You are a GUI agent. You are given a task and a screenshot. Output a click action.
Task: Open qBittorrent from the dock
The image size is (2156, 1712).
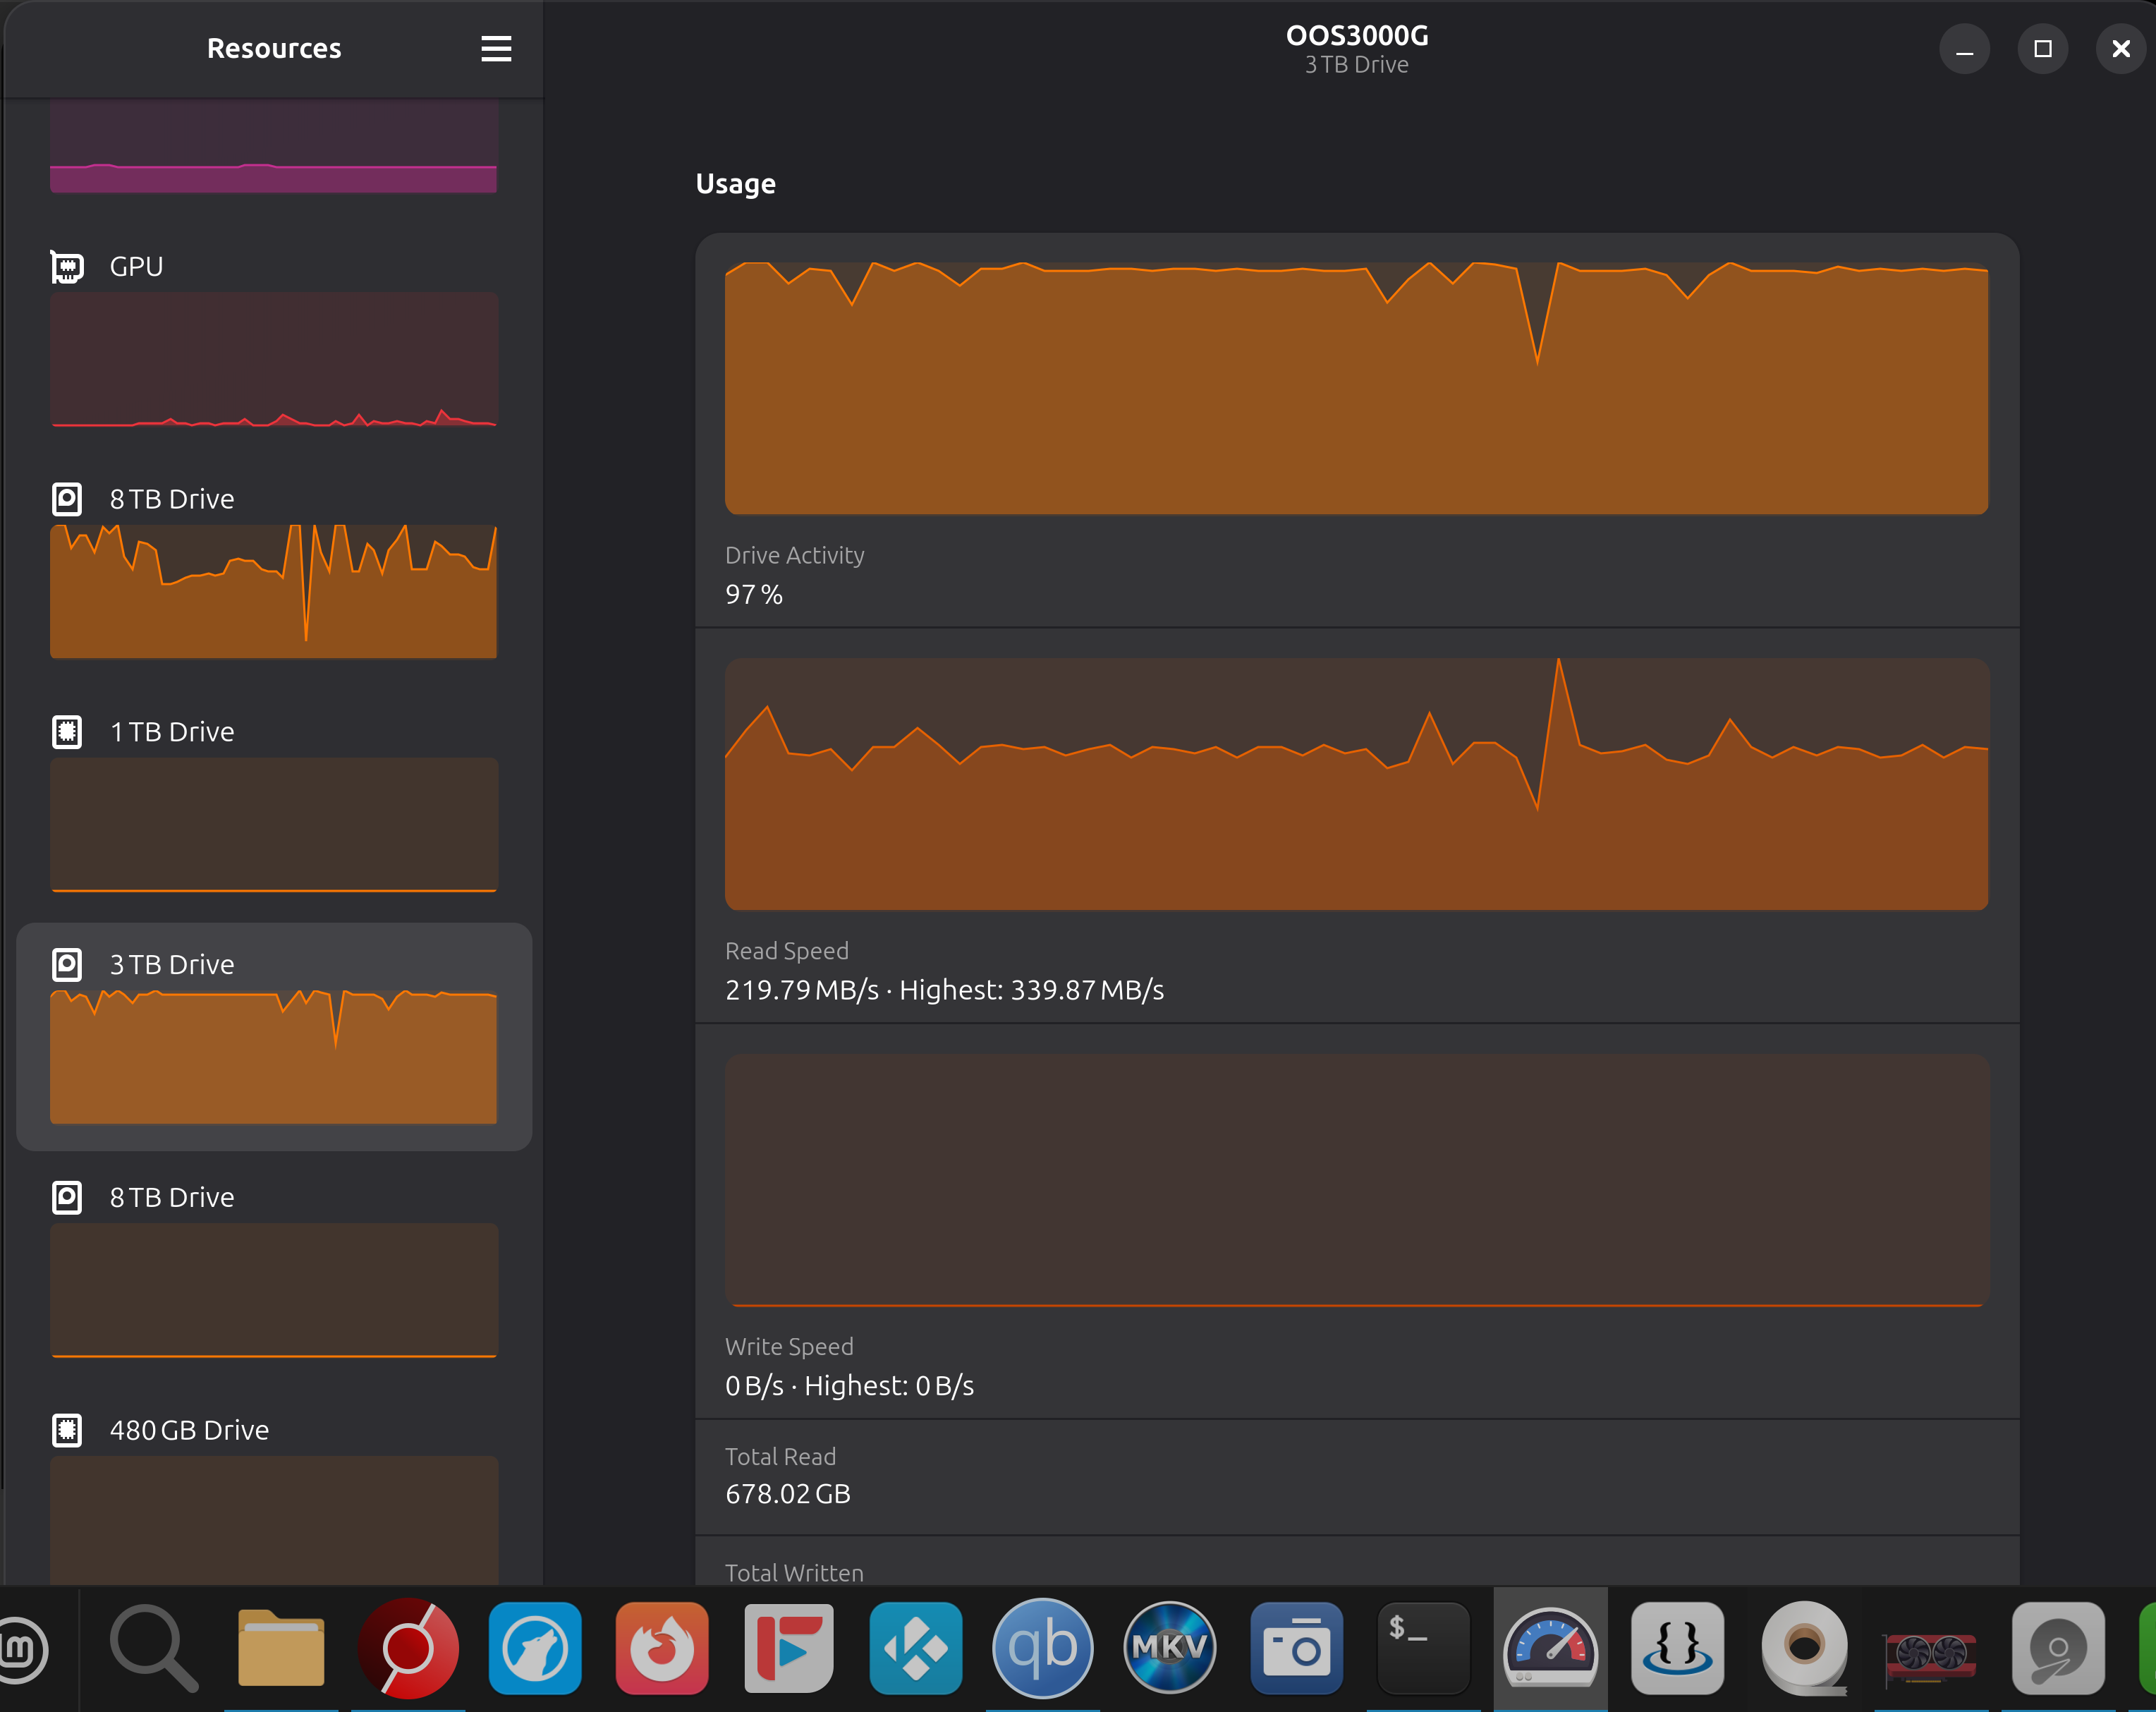pyautogui.click(x=1042, y=1647)
